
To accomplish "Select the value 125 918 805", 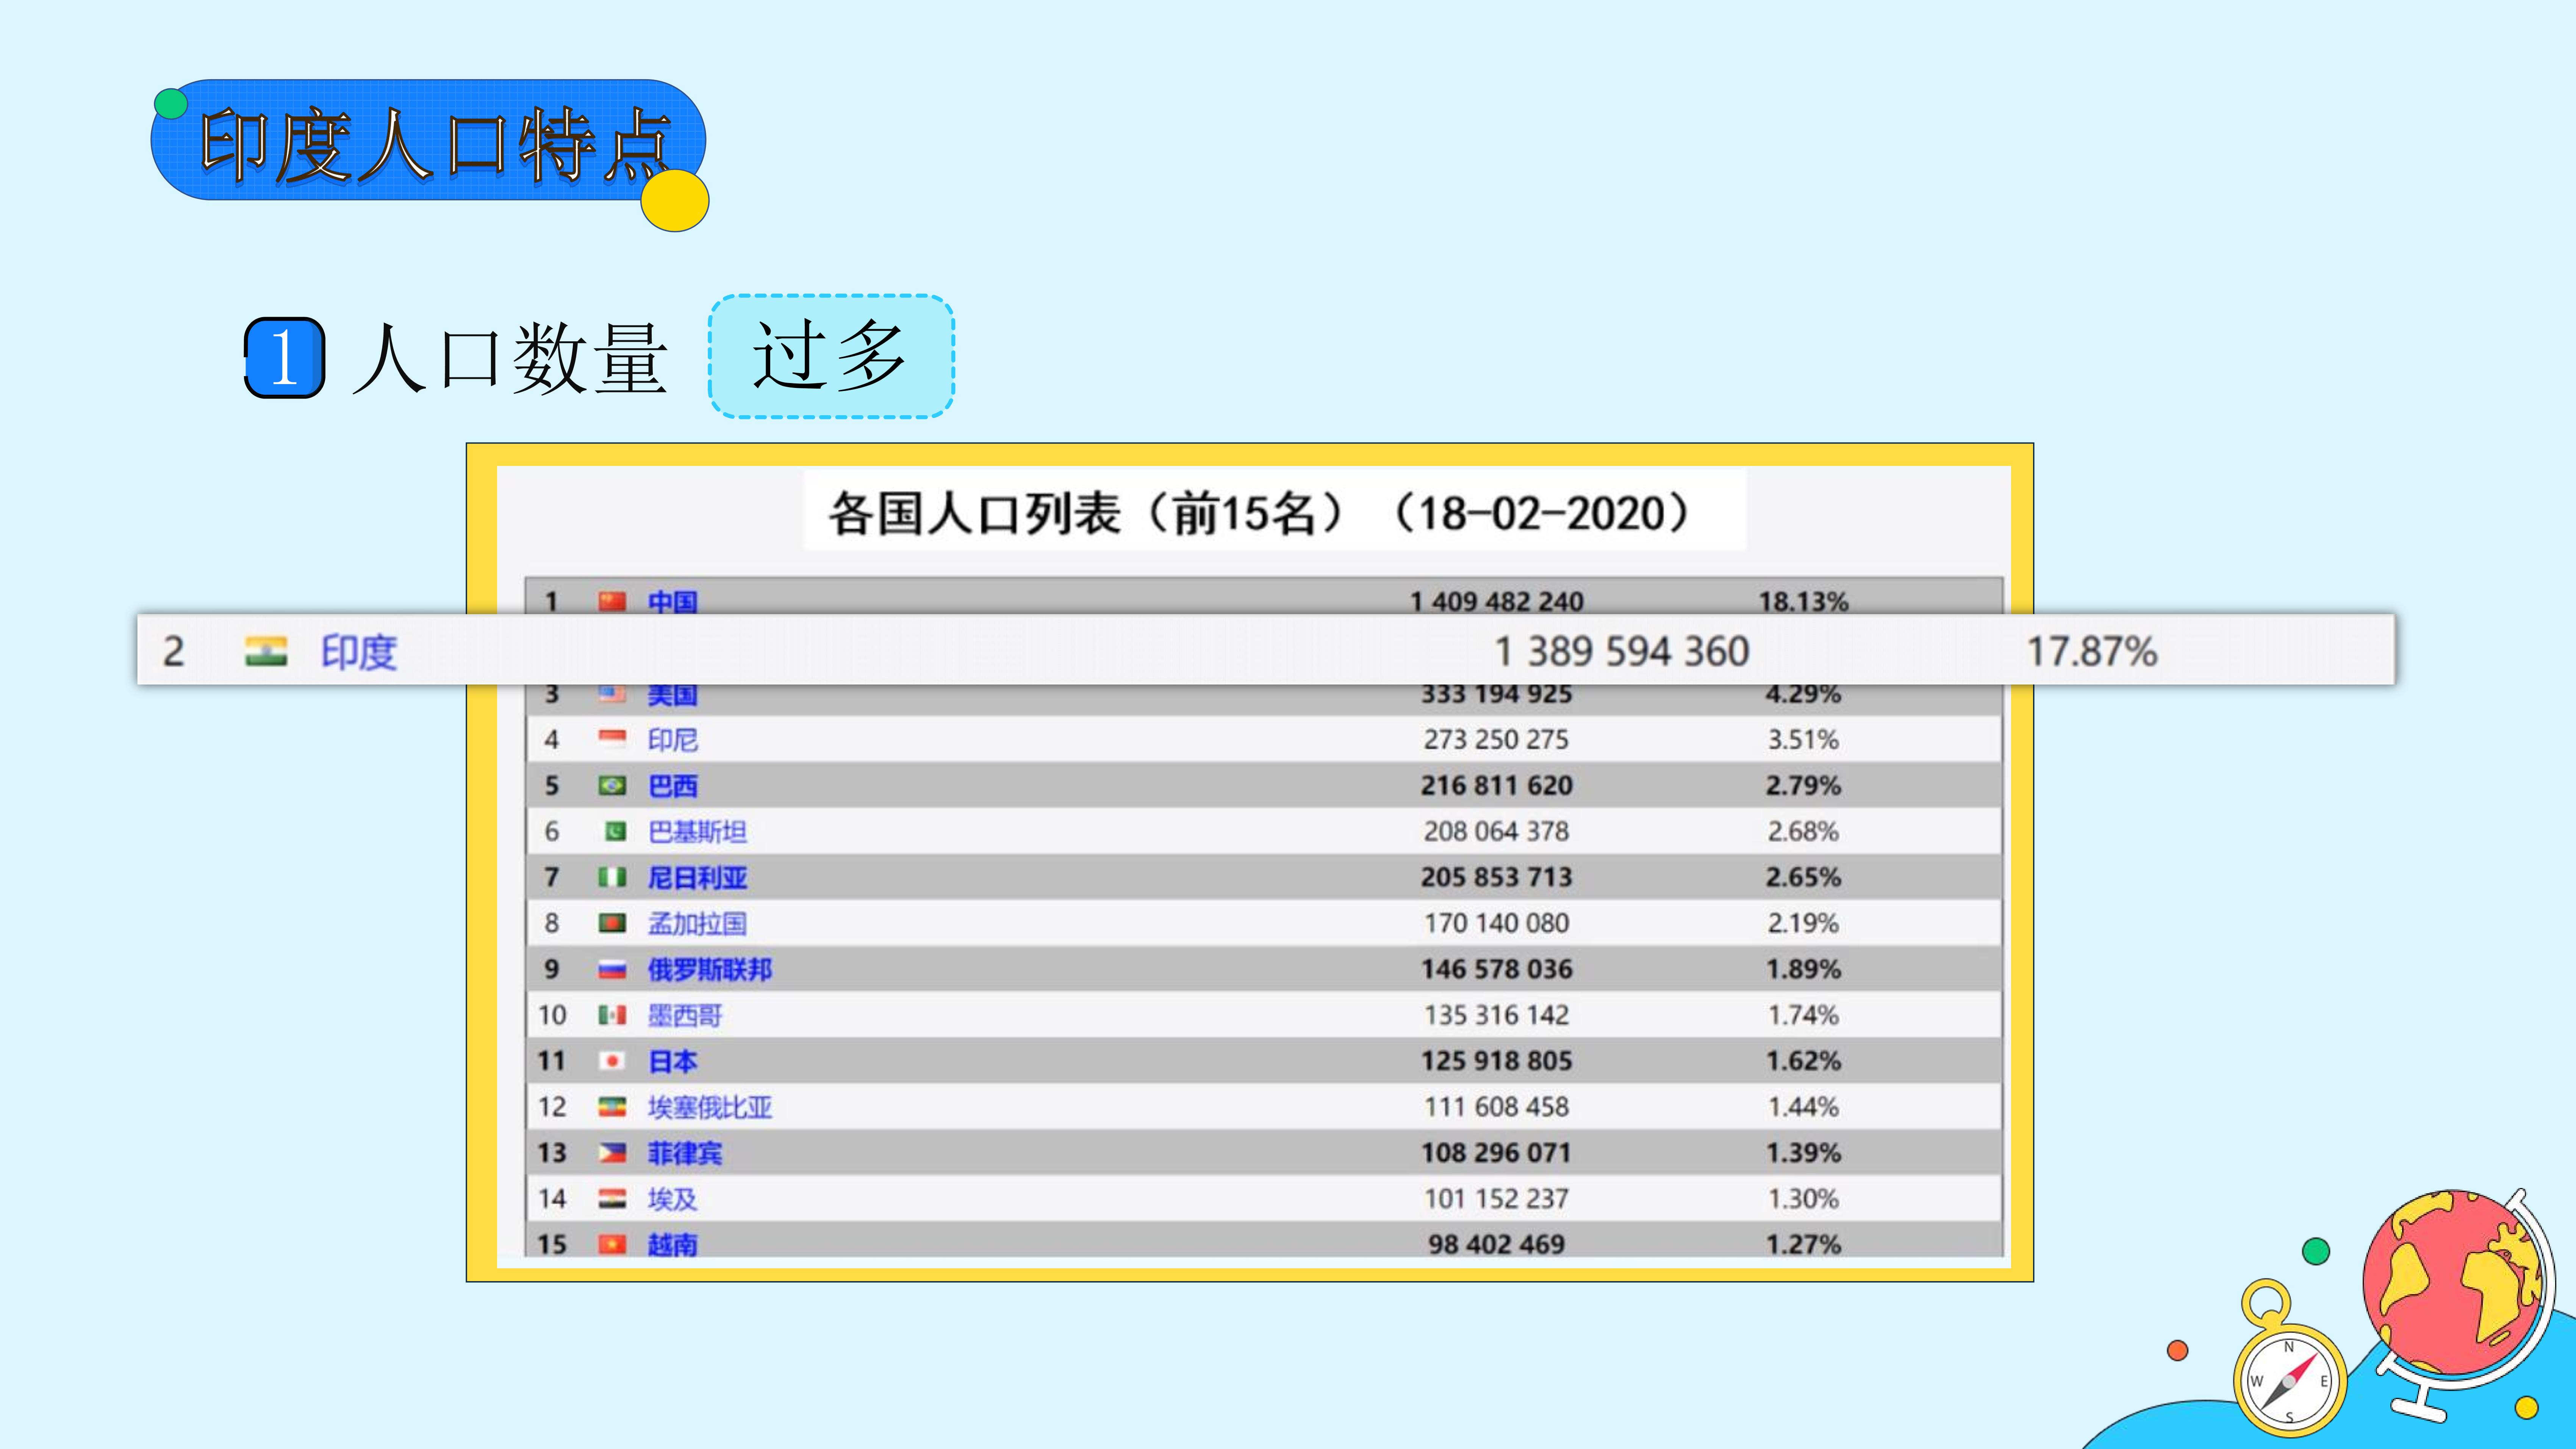I will (1497, 1062).
